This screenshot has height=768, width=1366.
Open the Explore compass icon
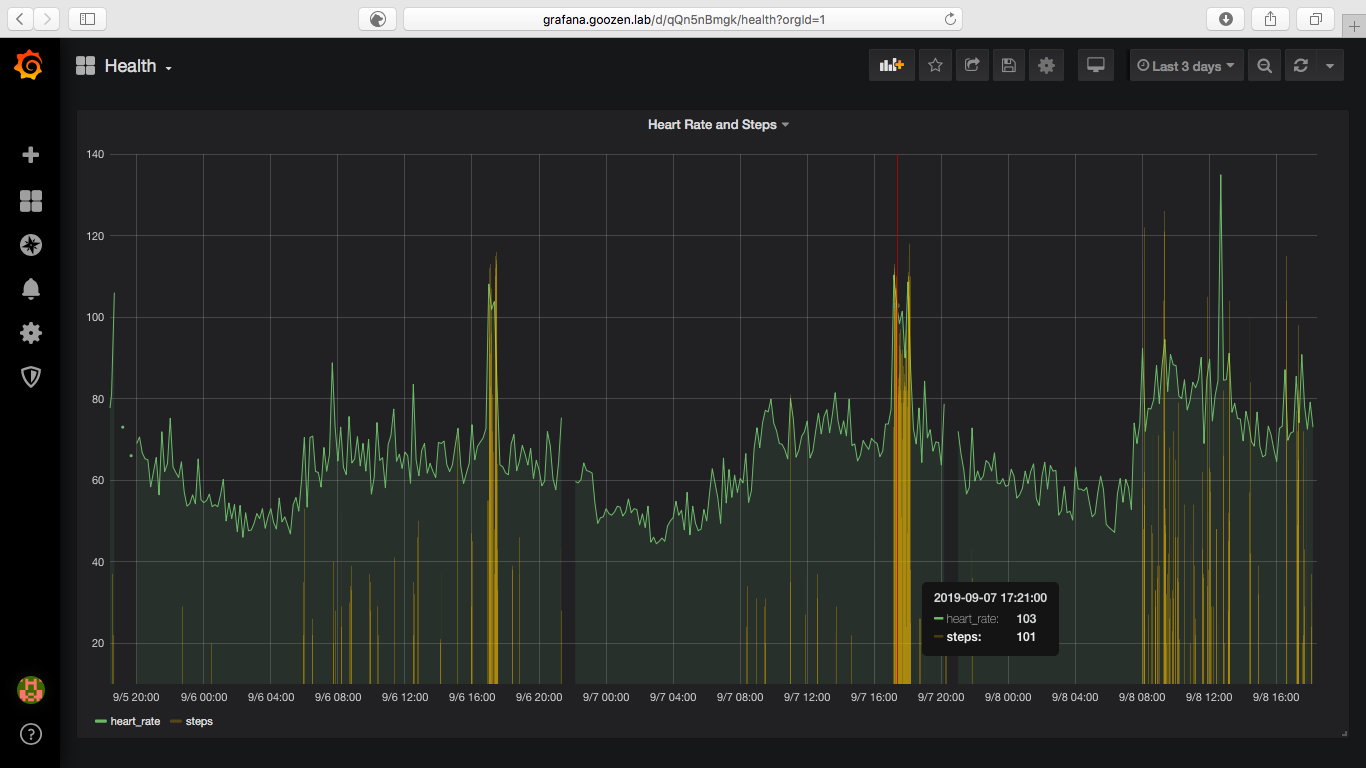pyautogui.click(x=31, y=245)
